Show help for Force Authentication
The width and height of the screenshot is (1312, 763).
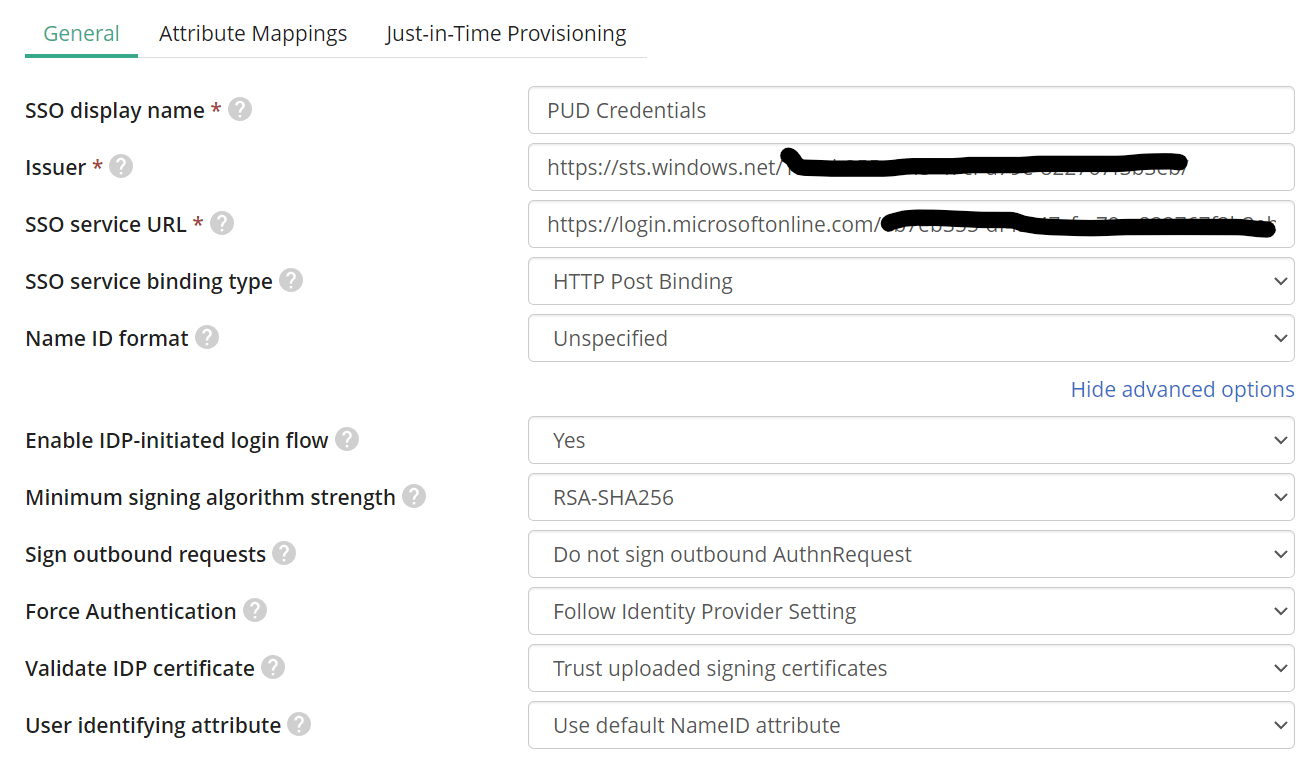pos(255,610)
